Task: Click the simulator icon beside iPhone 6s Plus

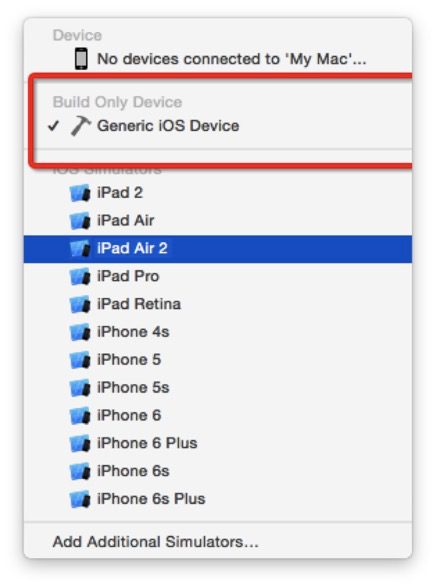Action: 80,499
